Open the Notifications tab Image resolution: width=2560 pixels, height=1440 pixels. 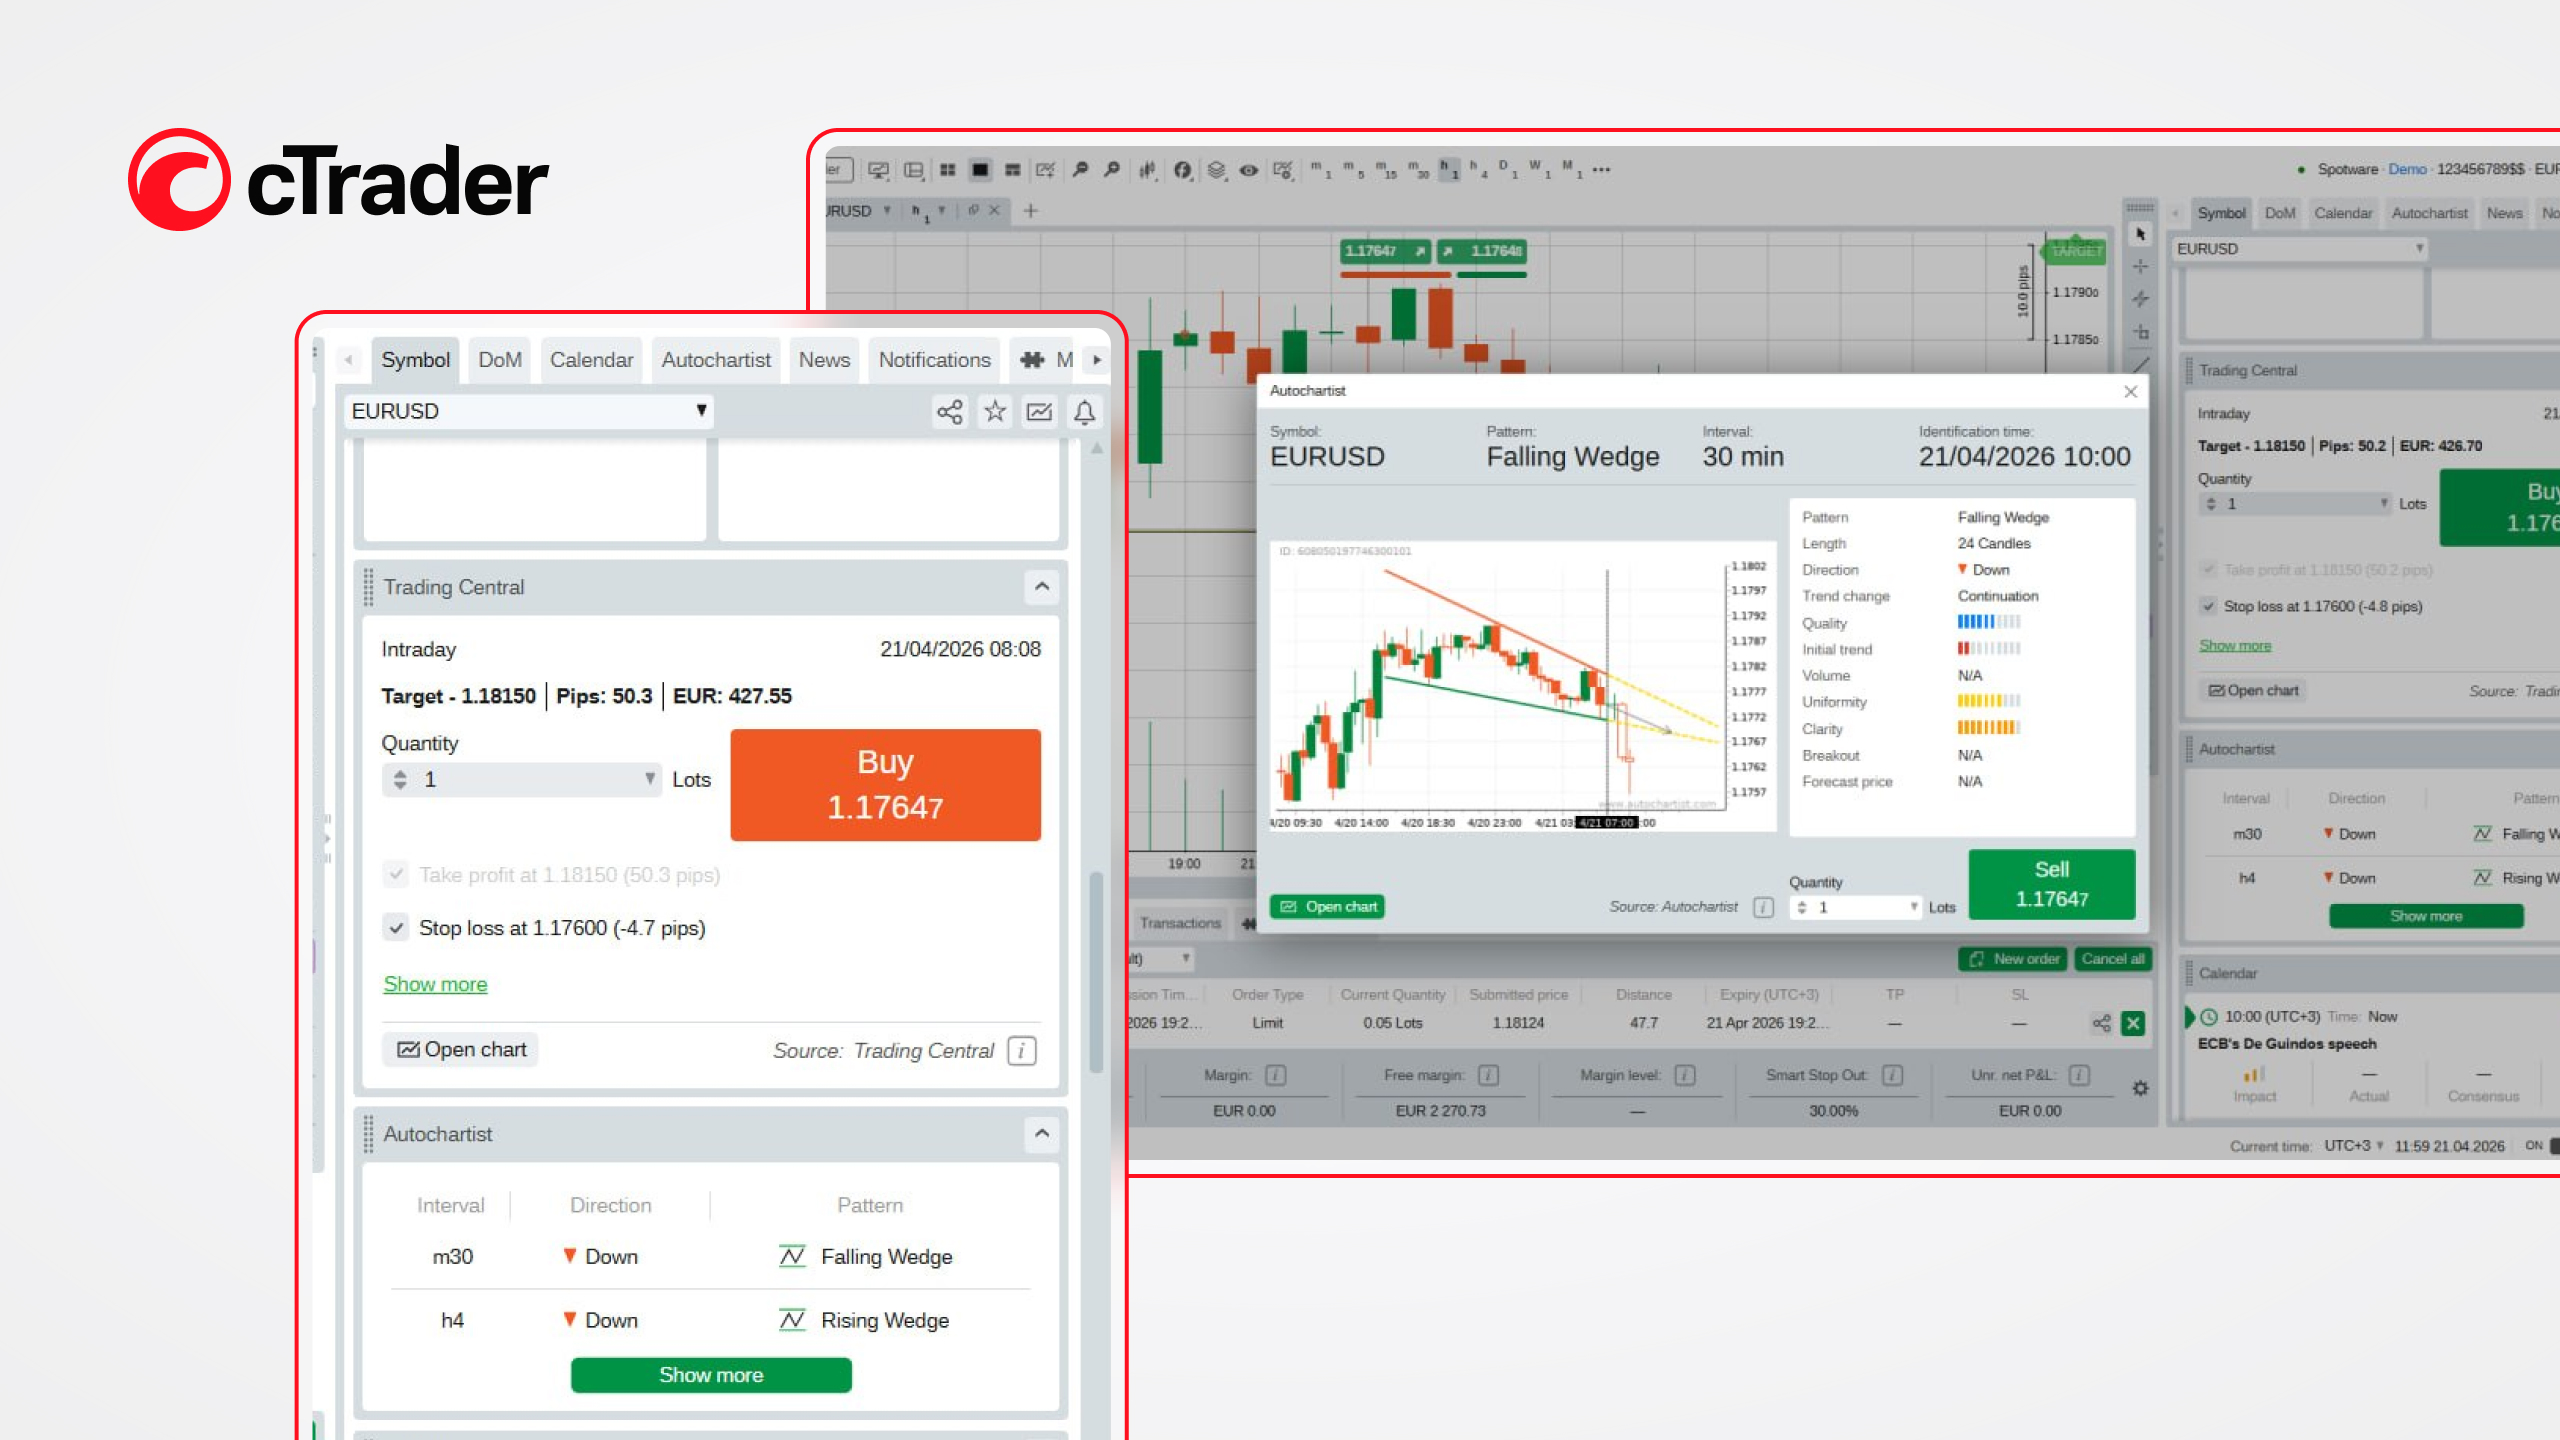934,360
